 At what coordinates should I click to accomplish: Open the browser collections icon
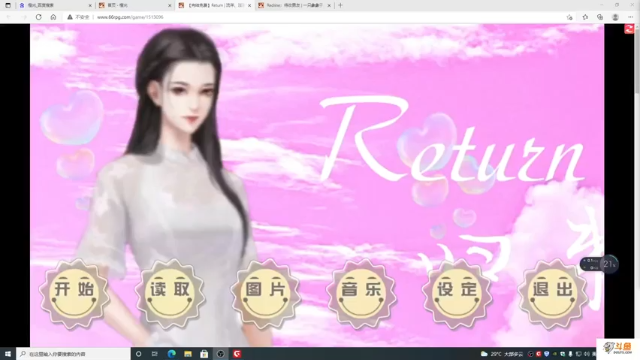pyautogui.click(x=600, y=17)
